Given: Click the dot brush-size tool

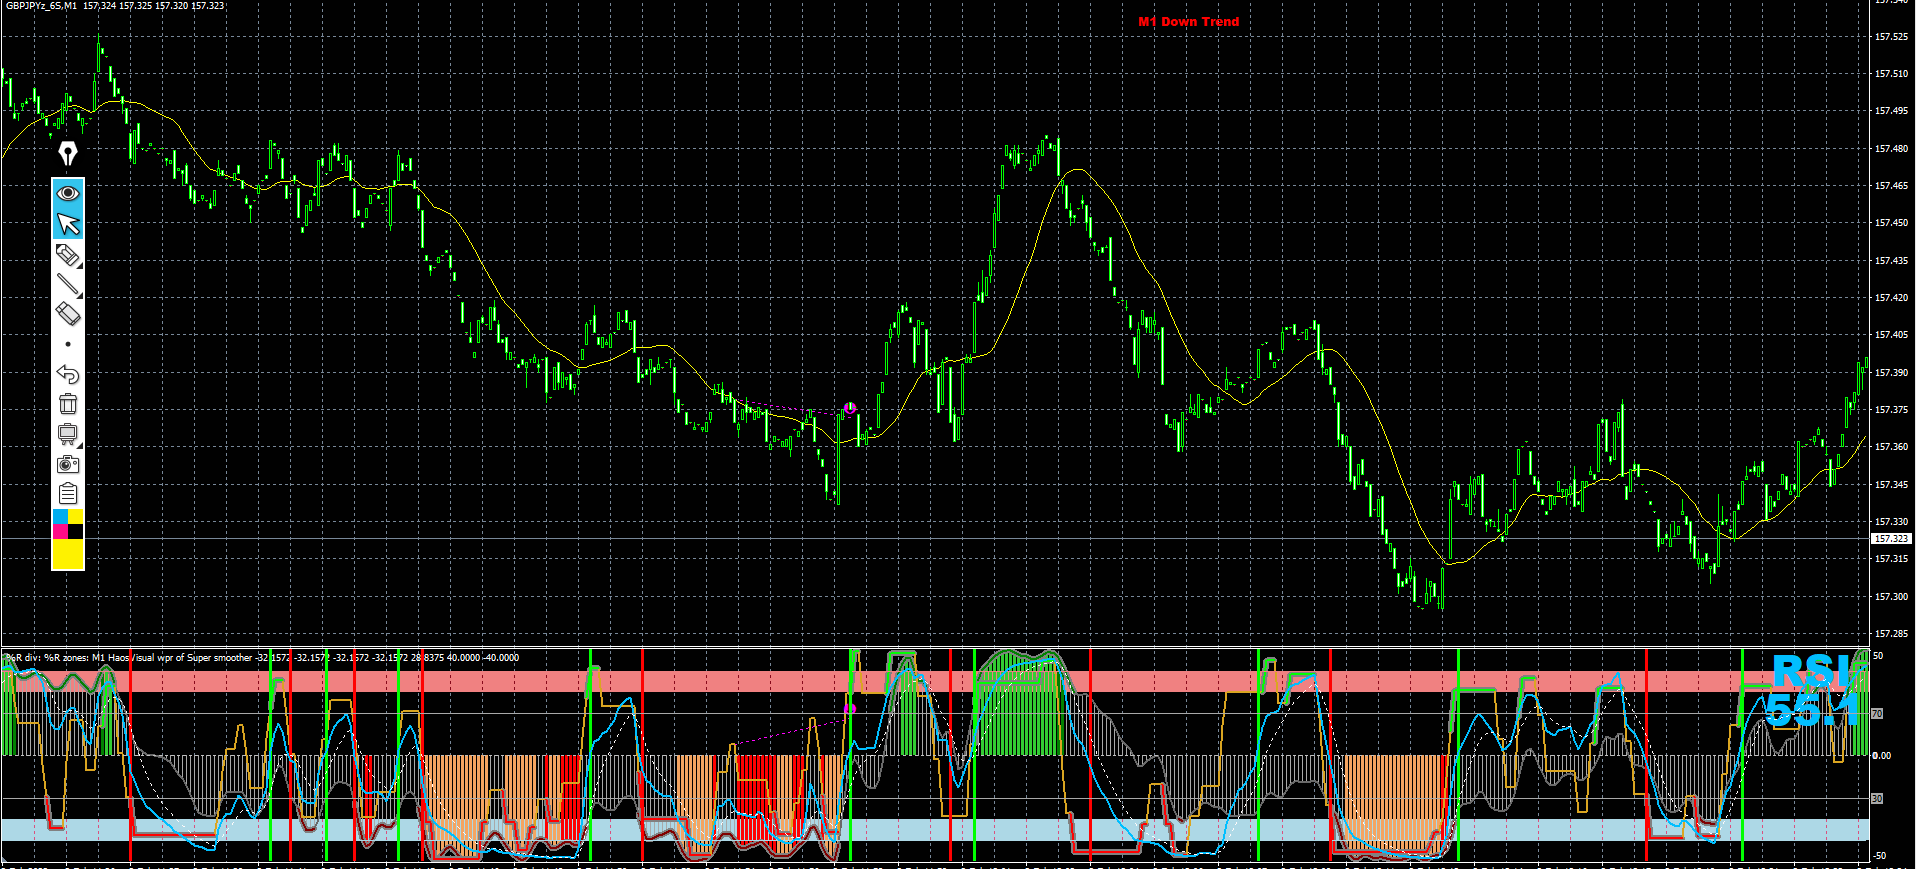Looking at the screenshot, I should coord(68,344).
